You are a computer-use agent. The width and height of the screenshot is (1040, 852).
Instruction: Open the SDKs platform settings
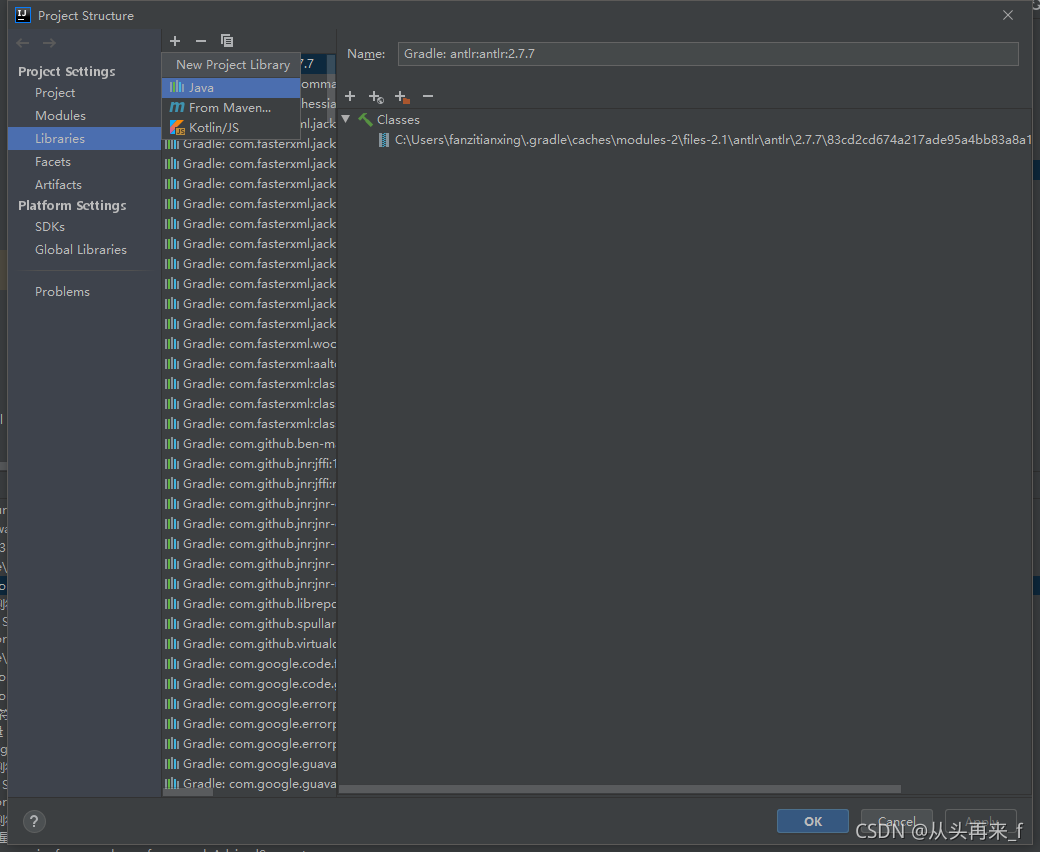[50, 227]
